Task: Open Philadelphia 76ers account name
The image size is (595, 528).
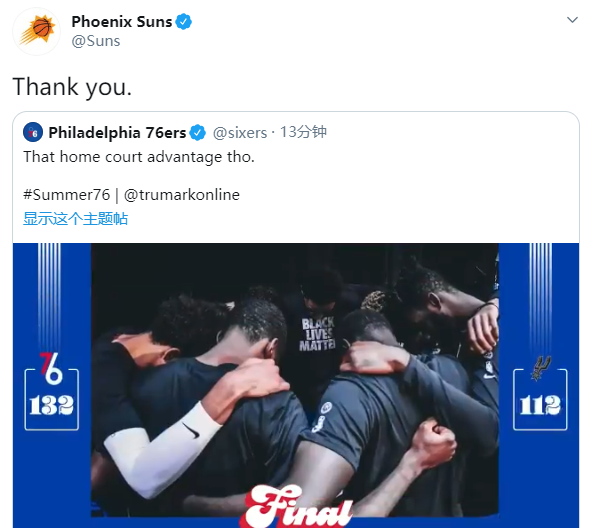Action: (117, 132)
